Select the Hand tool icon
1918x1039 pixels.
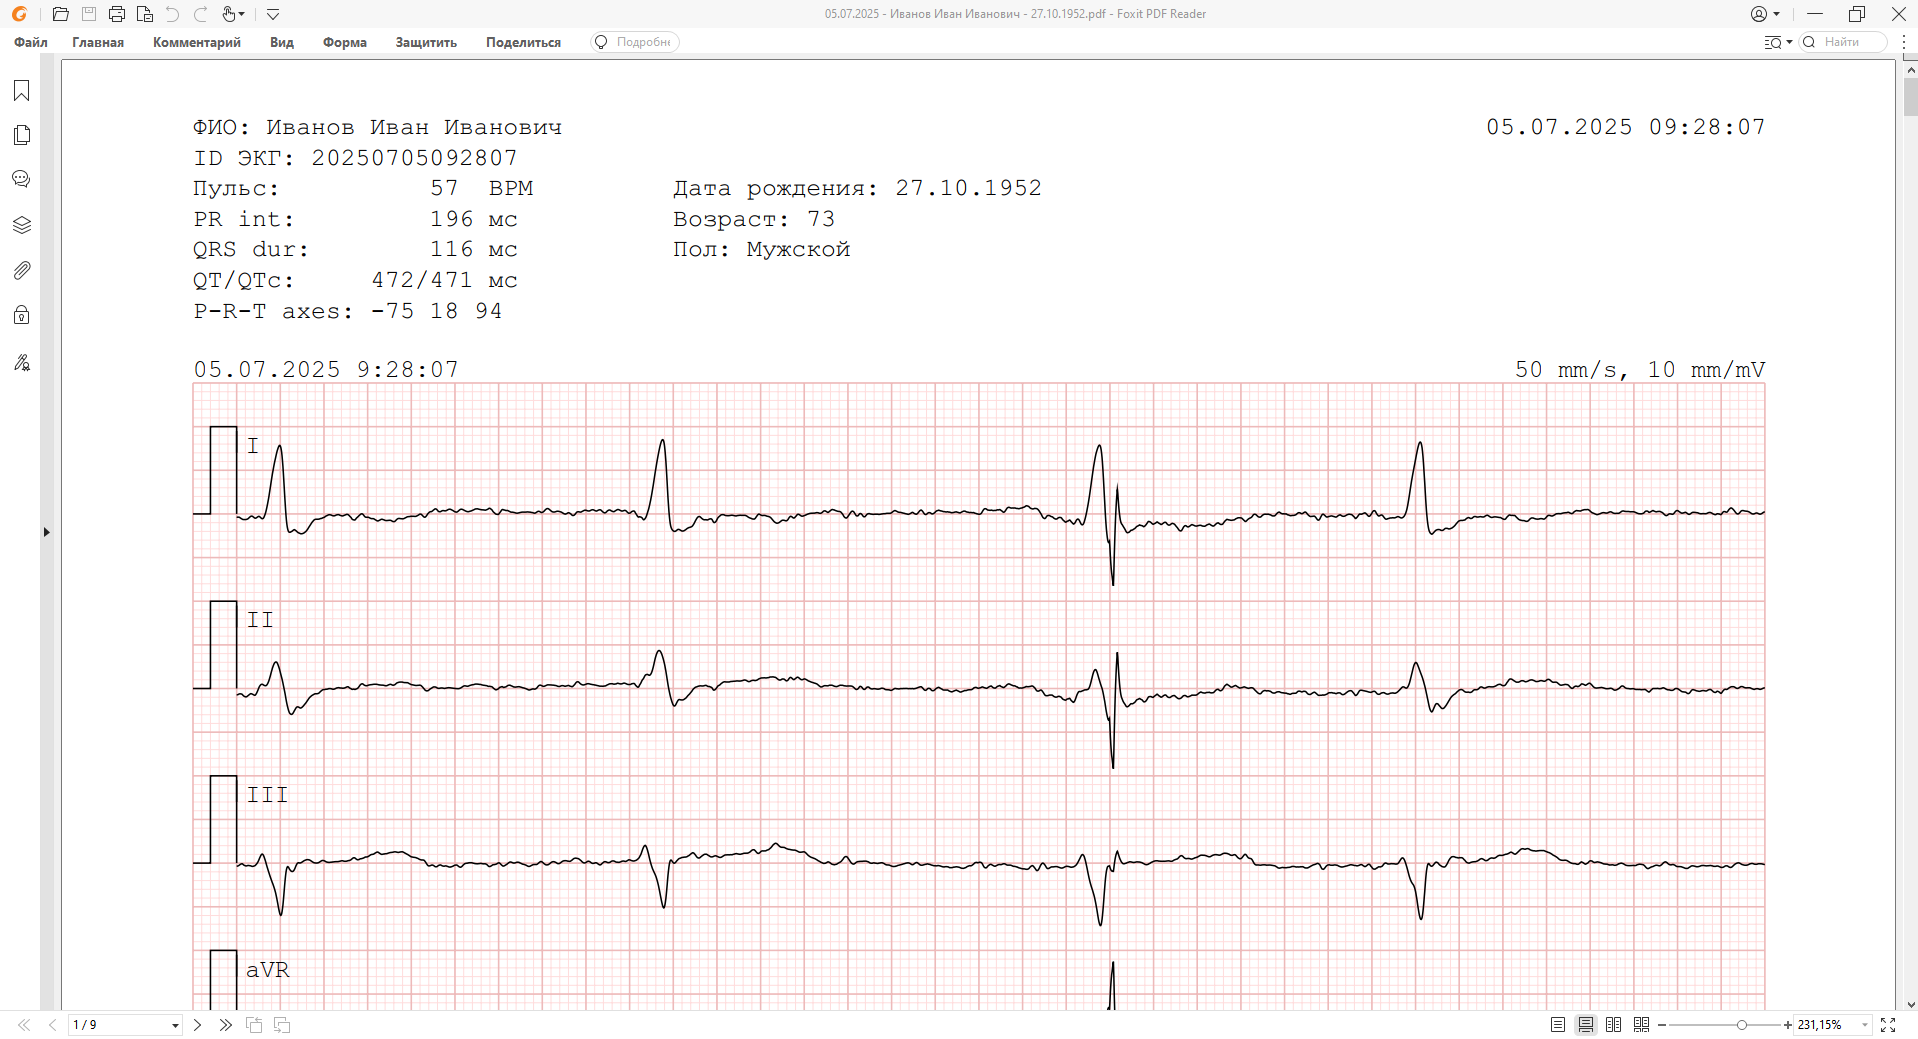coord(229,14)
